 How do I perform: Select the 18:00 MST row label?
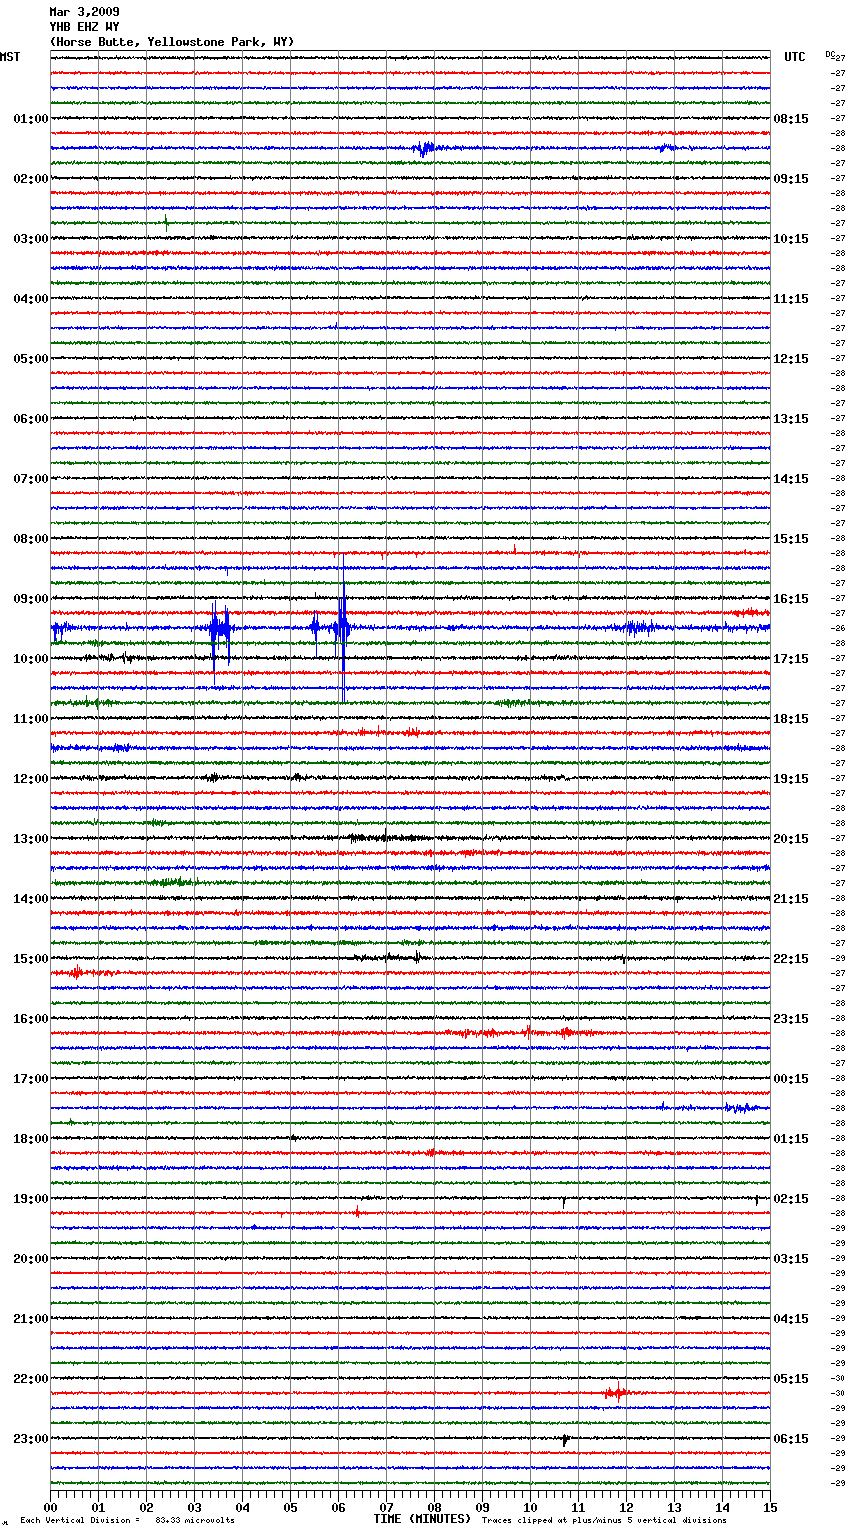click(31, 1139)
